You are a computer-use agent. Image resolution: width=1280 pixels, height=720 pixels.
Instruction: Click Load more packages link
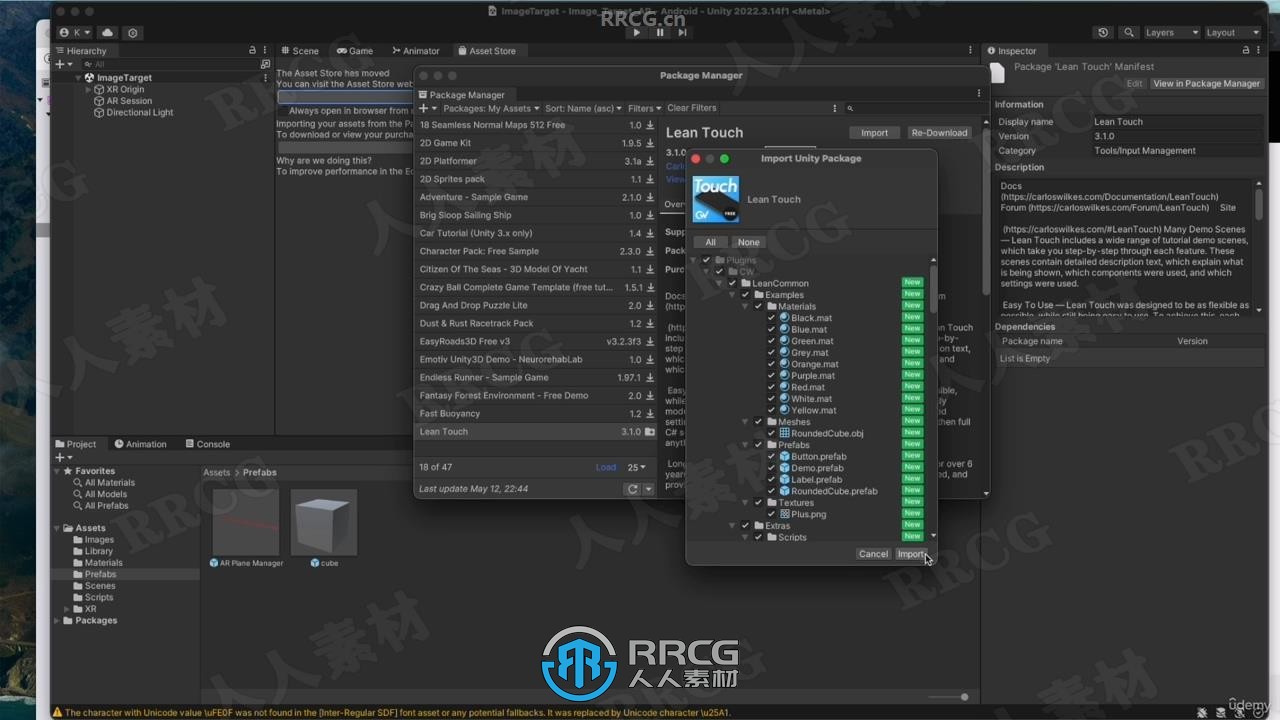tap(606, 467)
